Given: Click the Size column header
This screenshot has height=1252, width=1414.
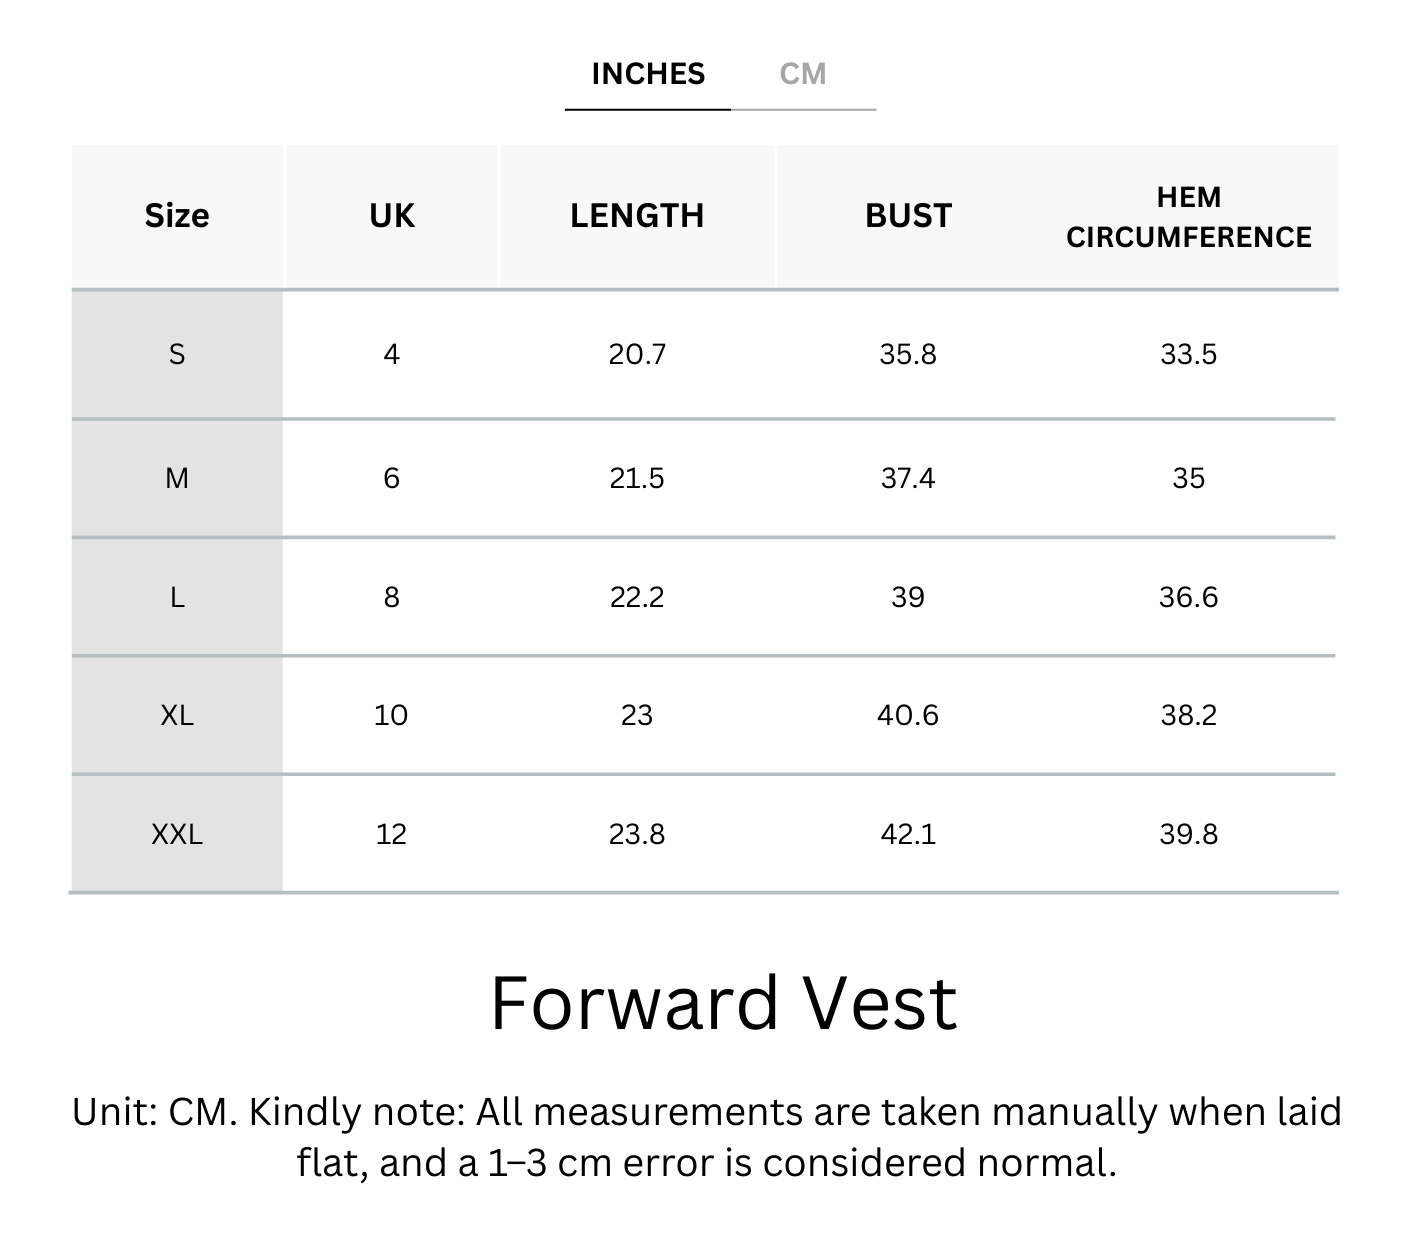Looking at the screenshot, I should 177,216.
